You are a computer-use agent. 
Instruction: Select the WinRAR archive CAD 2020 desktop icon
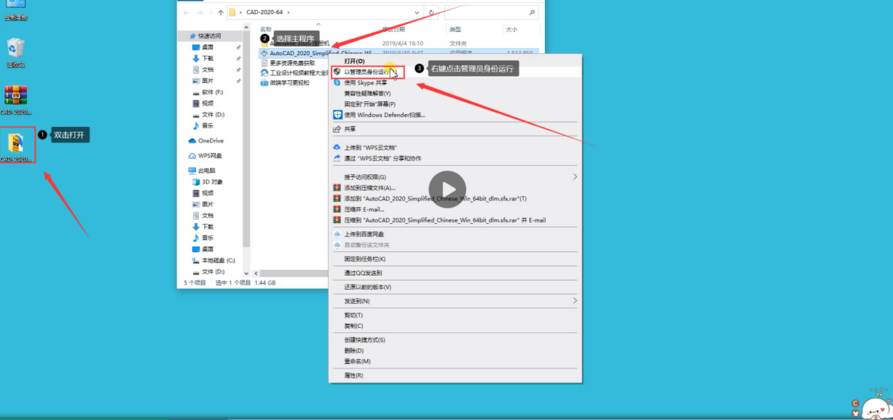(x=16, y=100)
